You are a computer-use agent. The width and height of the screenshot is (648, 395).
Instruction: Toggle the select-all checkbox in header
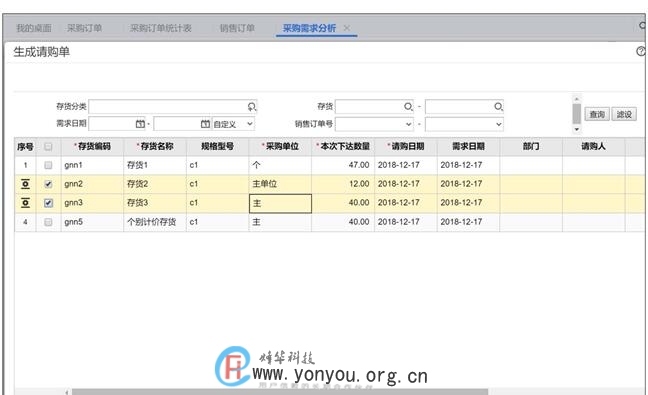[48, 146]
